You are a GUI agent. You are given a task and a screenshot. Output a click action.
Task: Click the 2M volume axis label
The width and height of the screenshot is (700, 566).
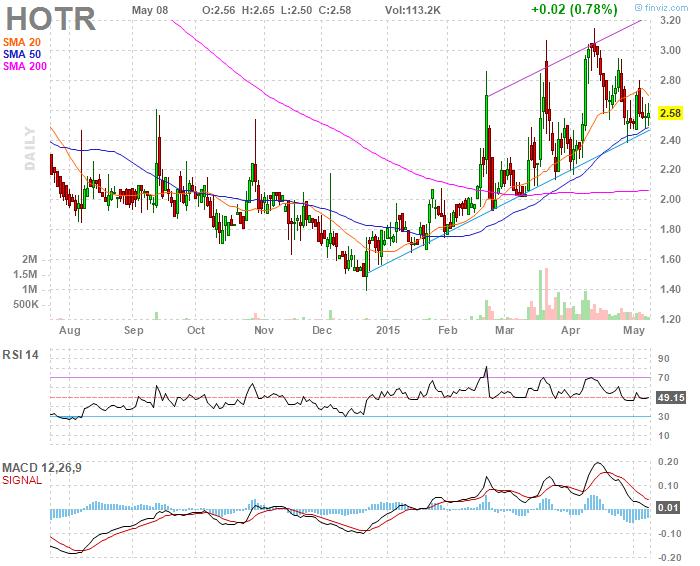[30, 259]
